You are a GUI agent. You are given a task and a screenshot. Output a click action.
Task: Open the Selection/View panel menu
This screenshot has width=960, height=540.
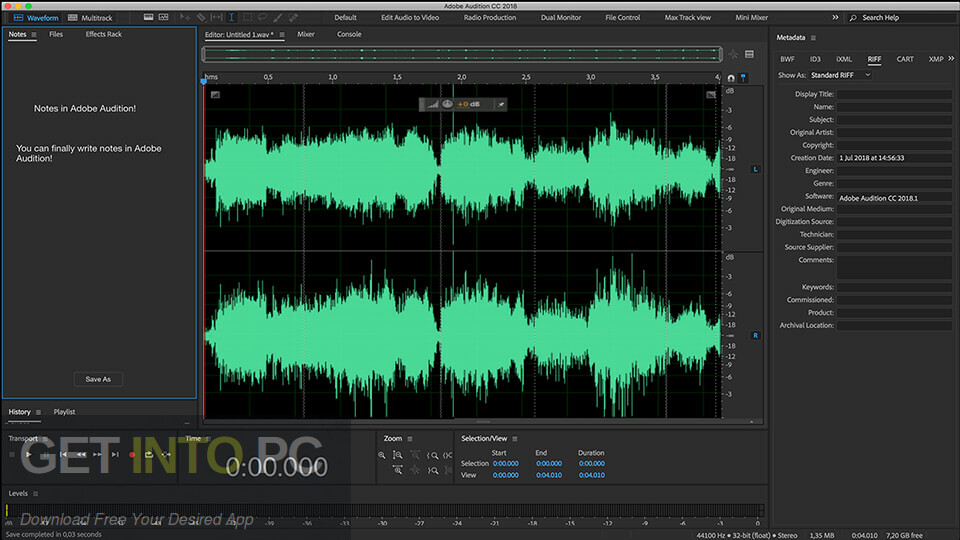click(515, 439)
